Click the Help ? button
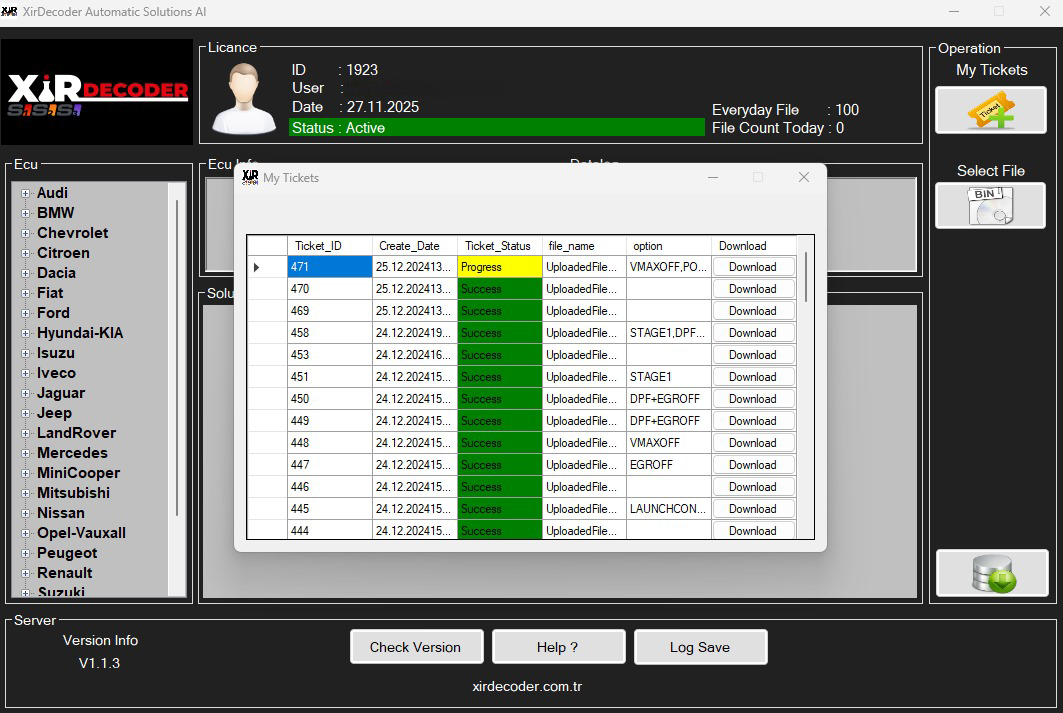The width and height of the screenshot is (1063, 713). click(x=558, y=646)
